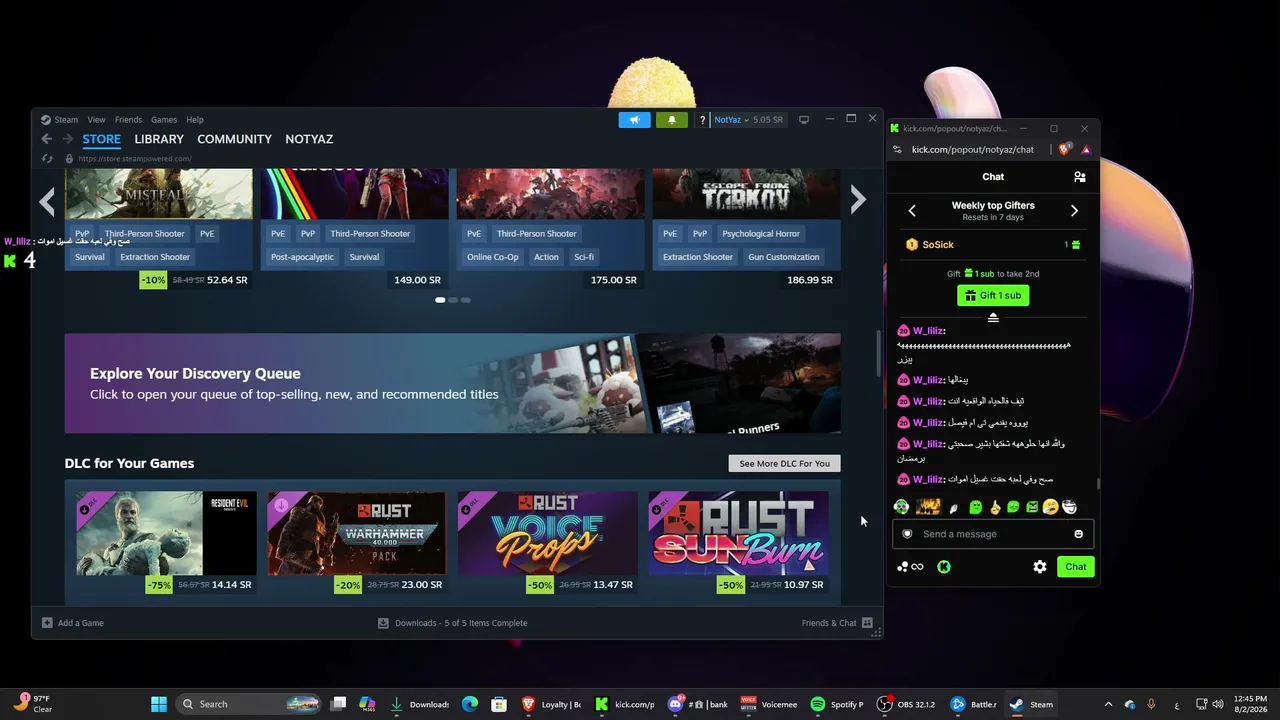Open the emoji picker in message box
Viewport: 1280px width, 720px height.
[1078, 534]
